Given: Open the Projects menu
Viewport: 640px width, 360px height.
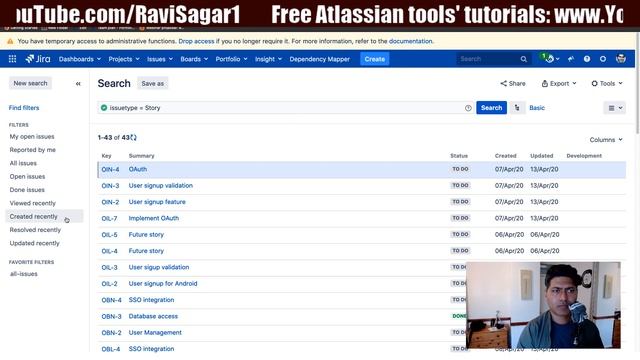Looking at the screenshot, I should (124, 59).
